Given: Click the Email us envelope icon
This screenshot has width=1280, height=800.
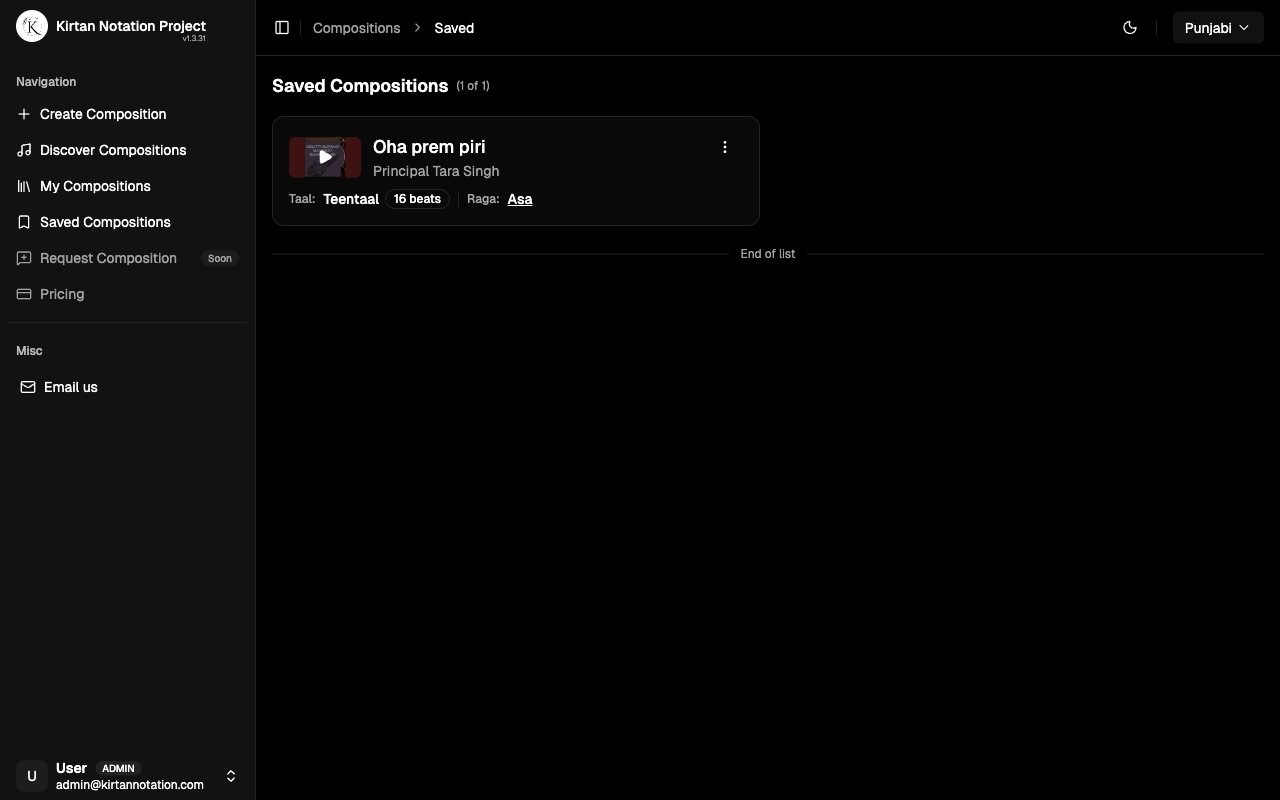Looking at the screenshot, I should coord(28,387).
